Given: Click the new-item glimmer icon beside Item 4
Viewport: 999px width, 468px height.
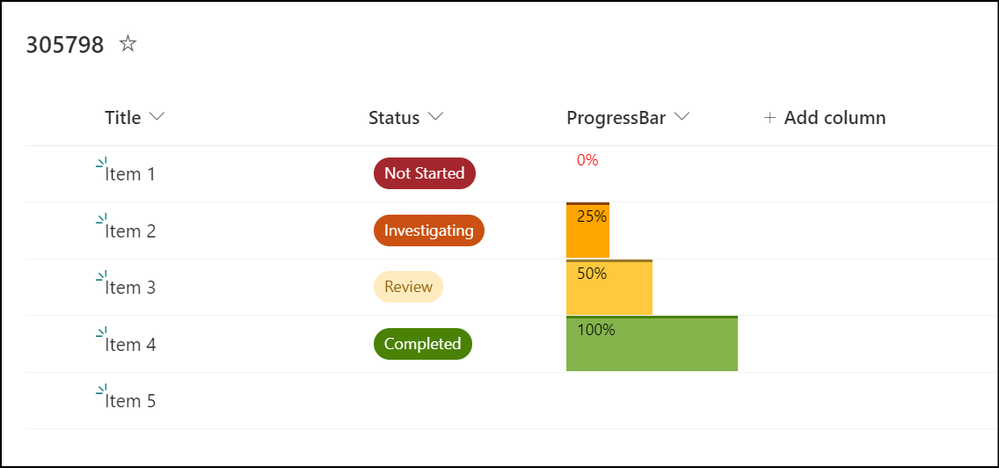Looking at the screenshot, I should point(101,333).
